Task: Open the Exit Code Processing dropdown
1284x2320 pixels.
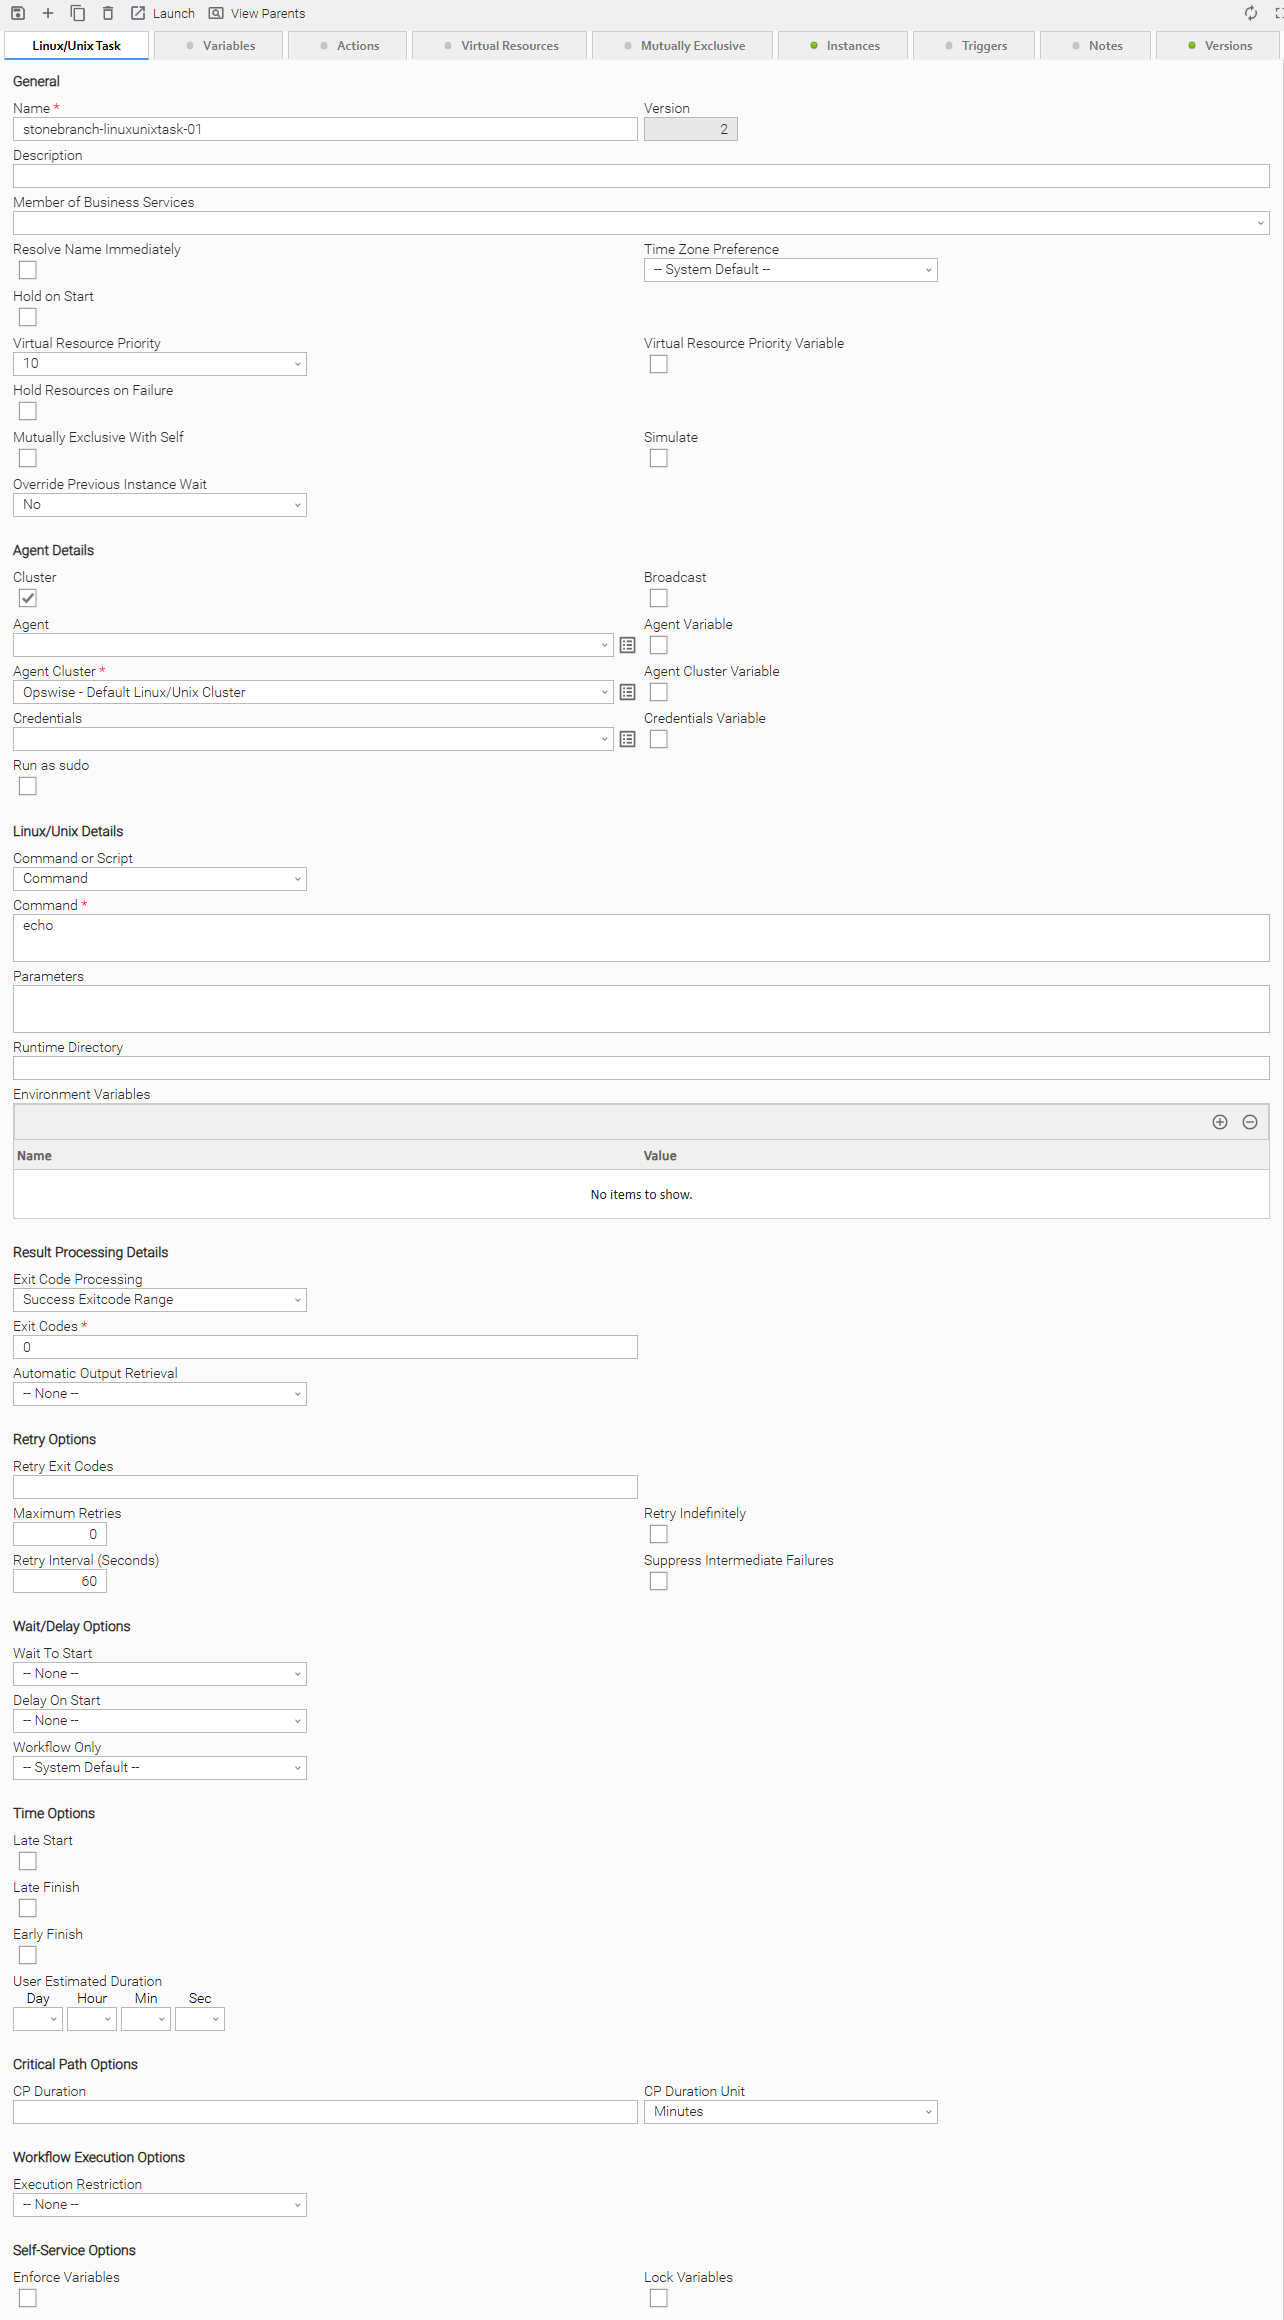Action: click(160, 1300)
